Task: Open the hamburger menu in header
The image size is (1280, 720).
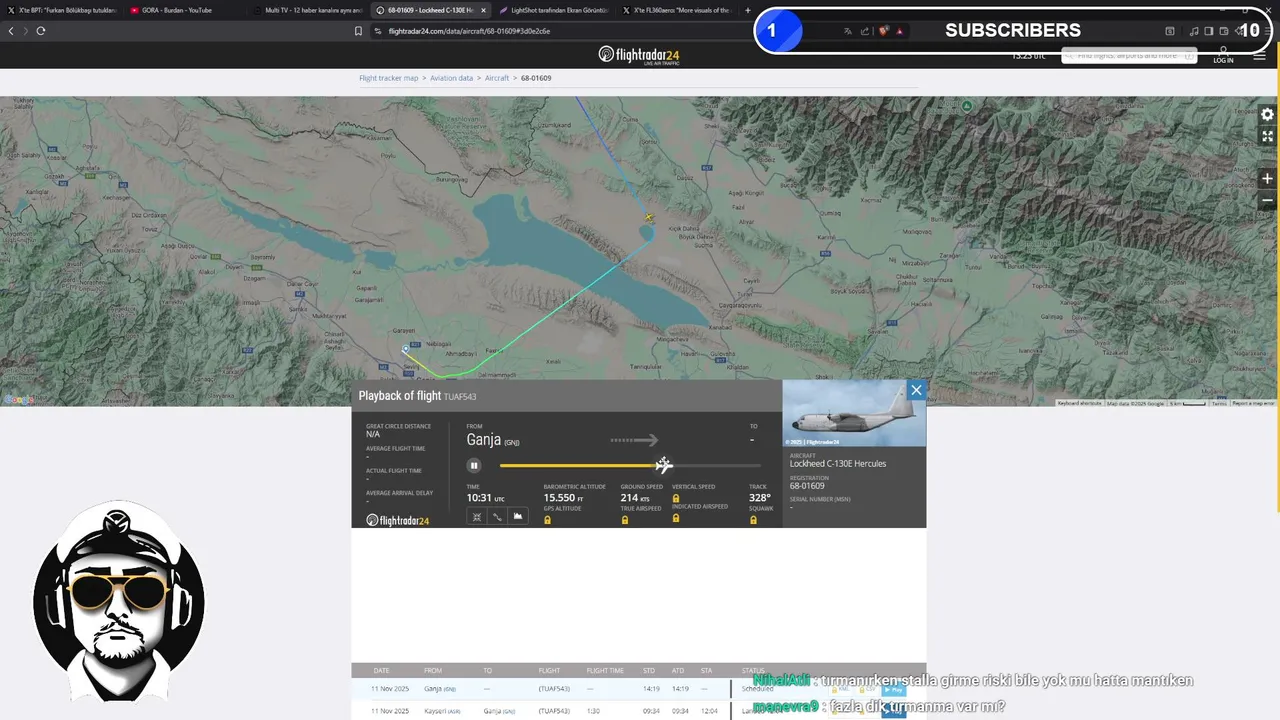Action: [x=1259, y=57]
